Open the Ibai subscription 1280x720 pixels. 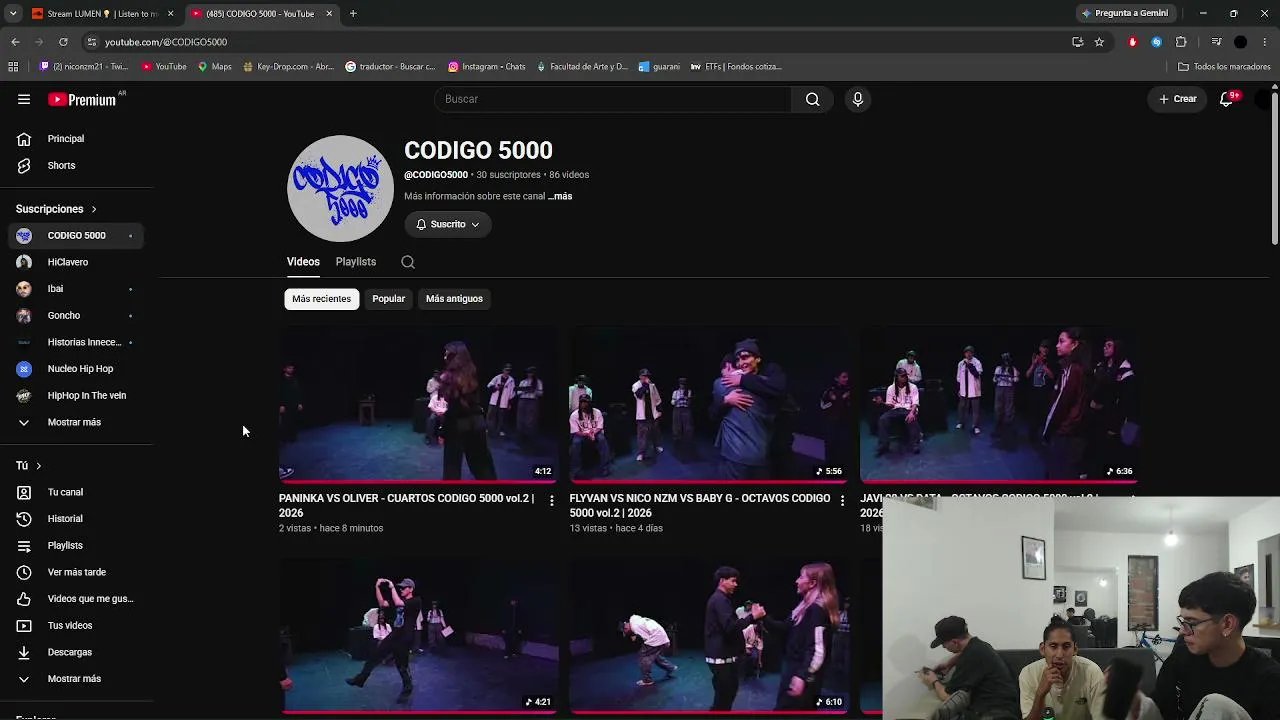click(x=76, y=289)
